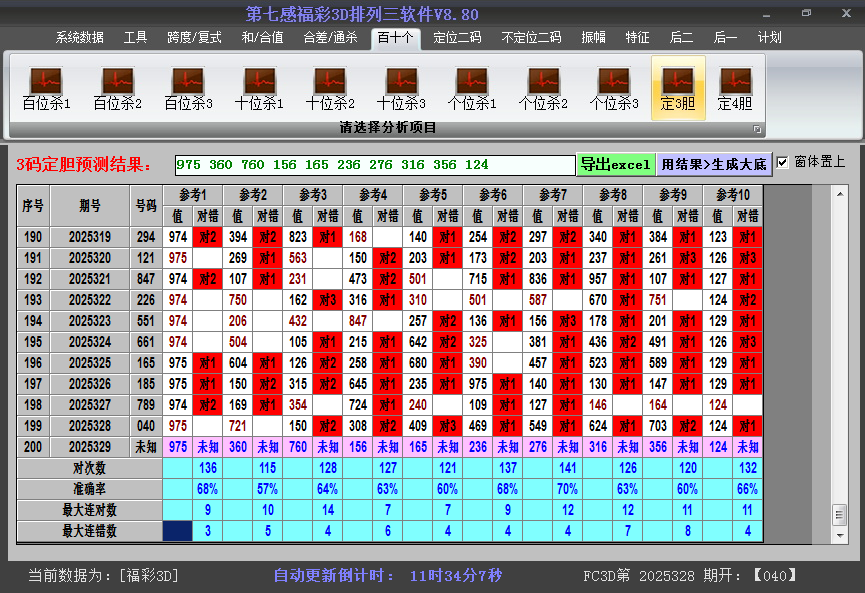Screen dimensions: 865x593
Task: Select the 个位杀2 analysis icon
Action: [x=542, y=85]
